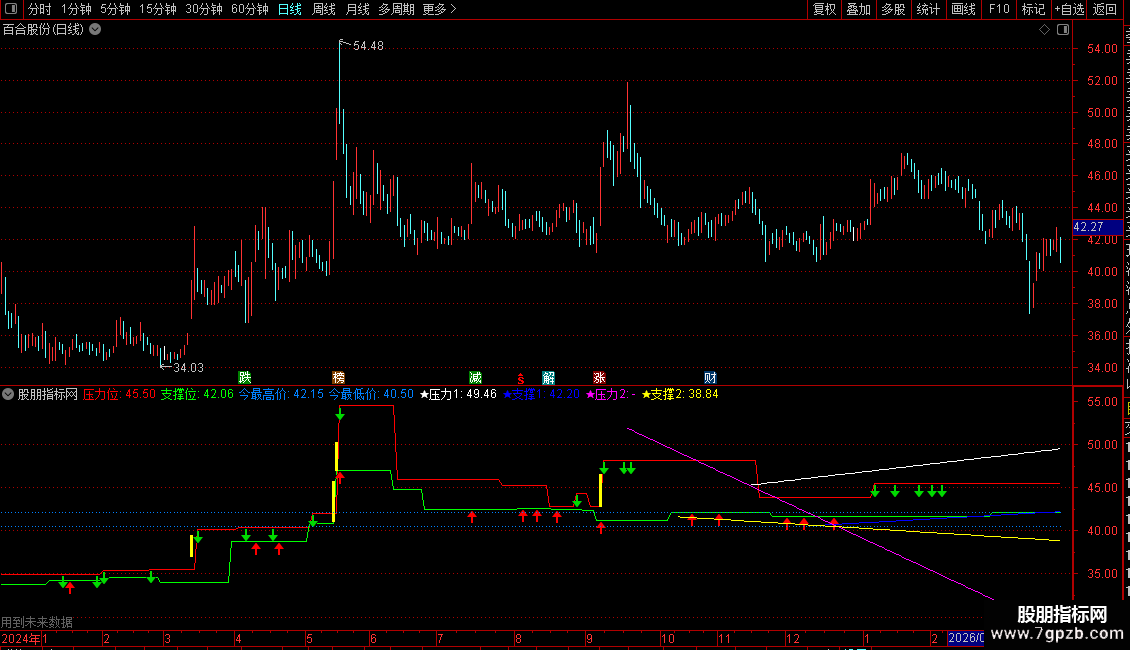The image size is (1130, 650).
Task: Click the ★支撑2: 38.84 indicator value
Action: 680,394
